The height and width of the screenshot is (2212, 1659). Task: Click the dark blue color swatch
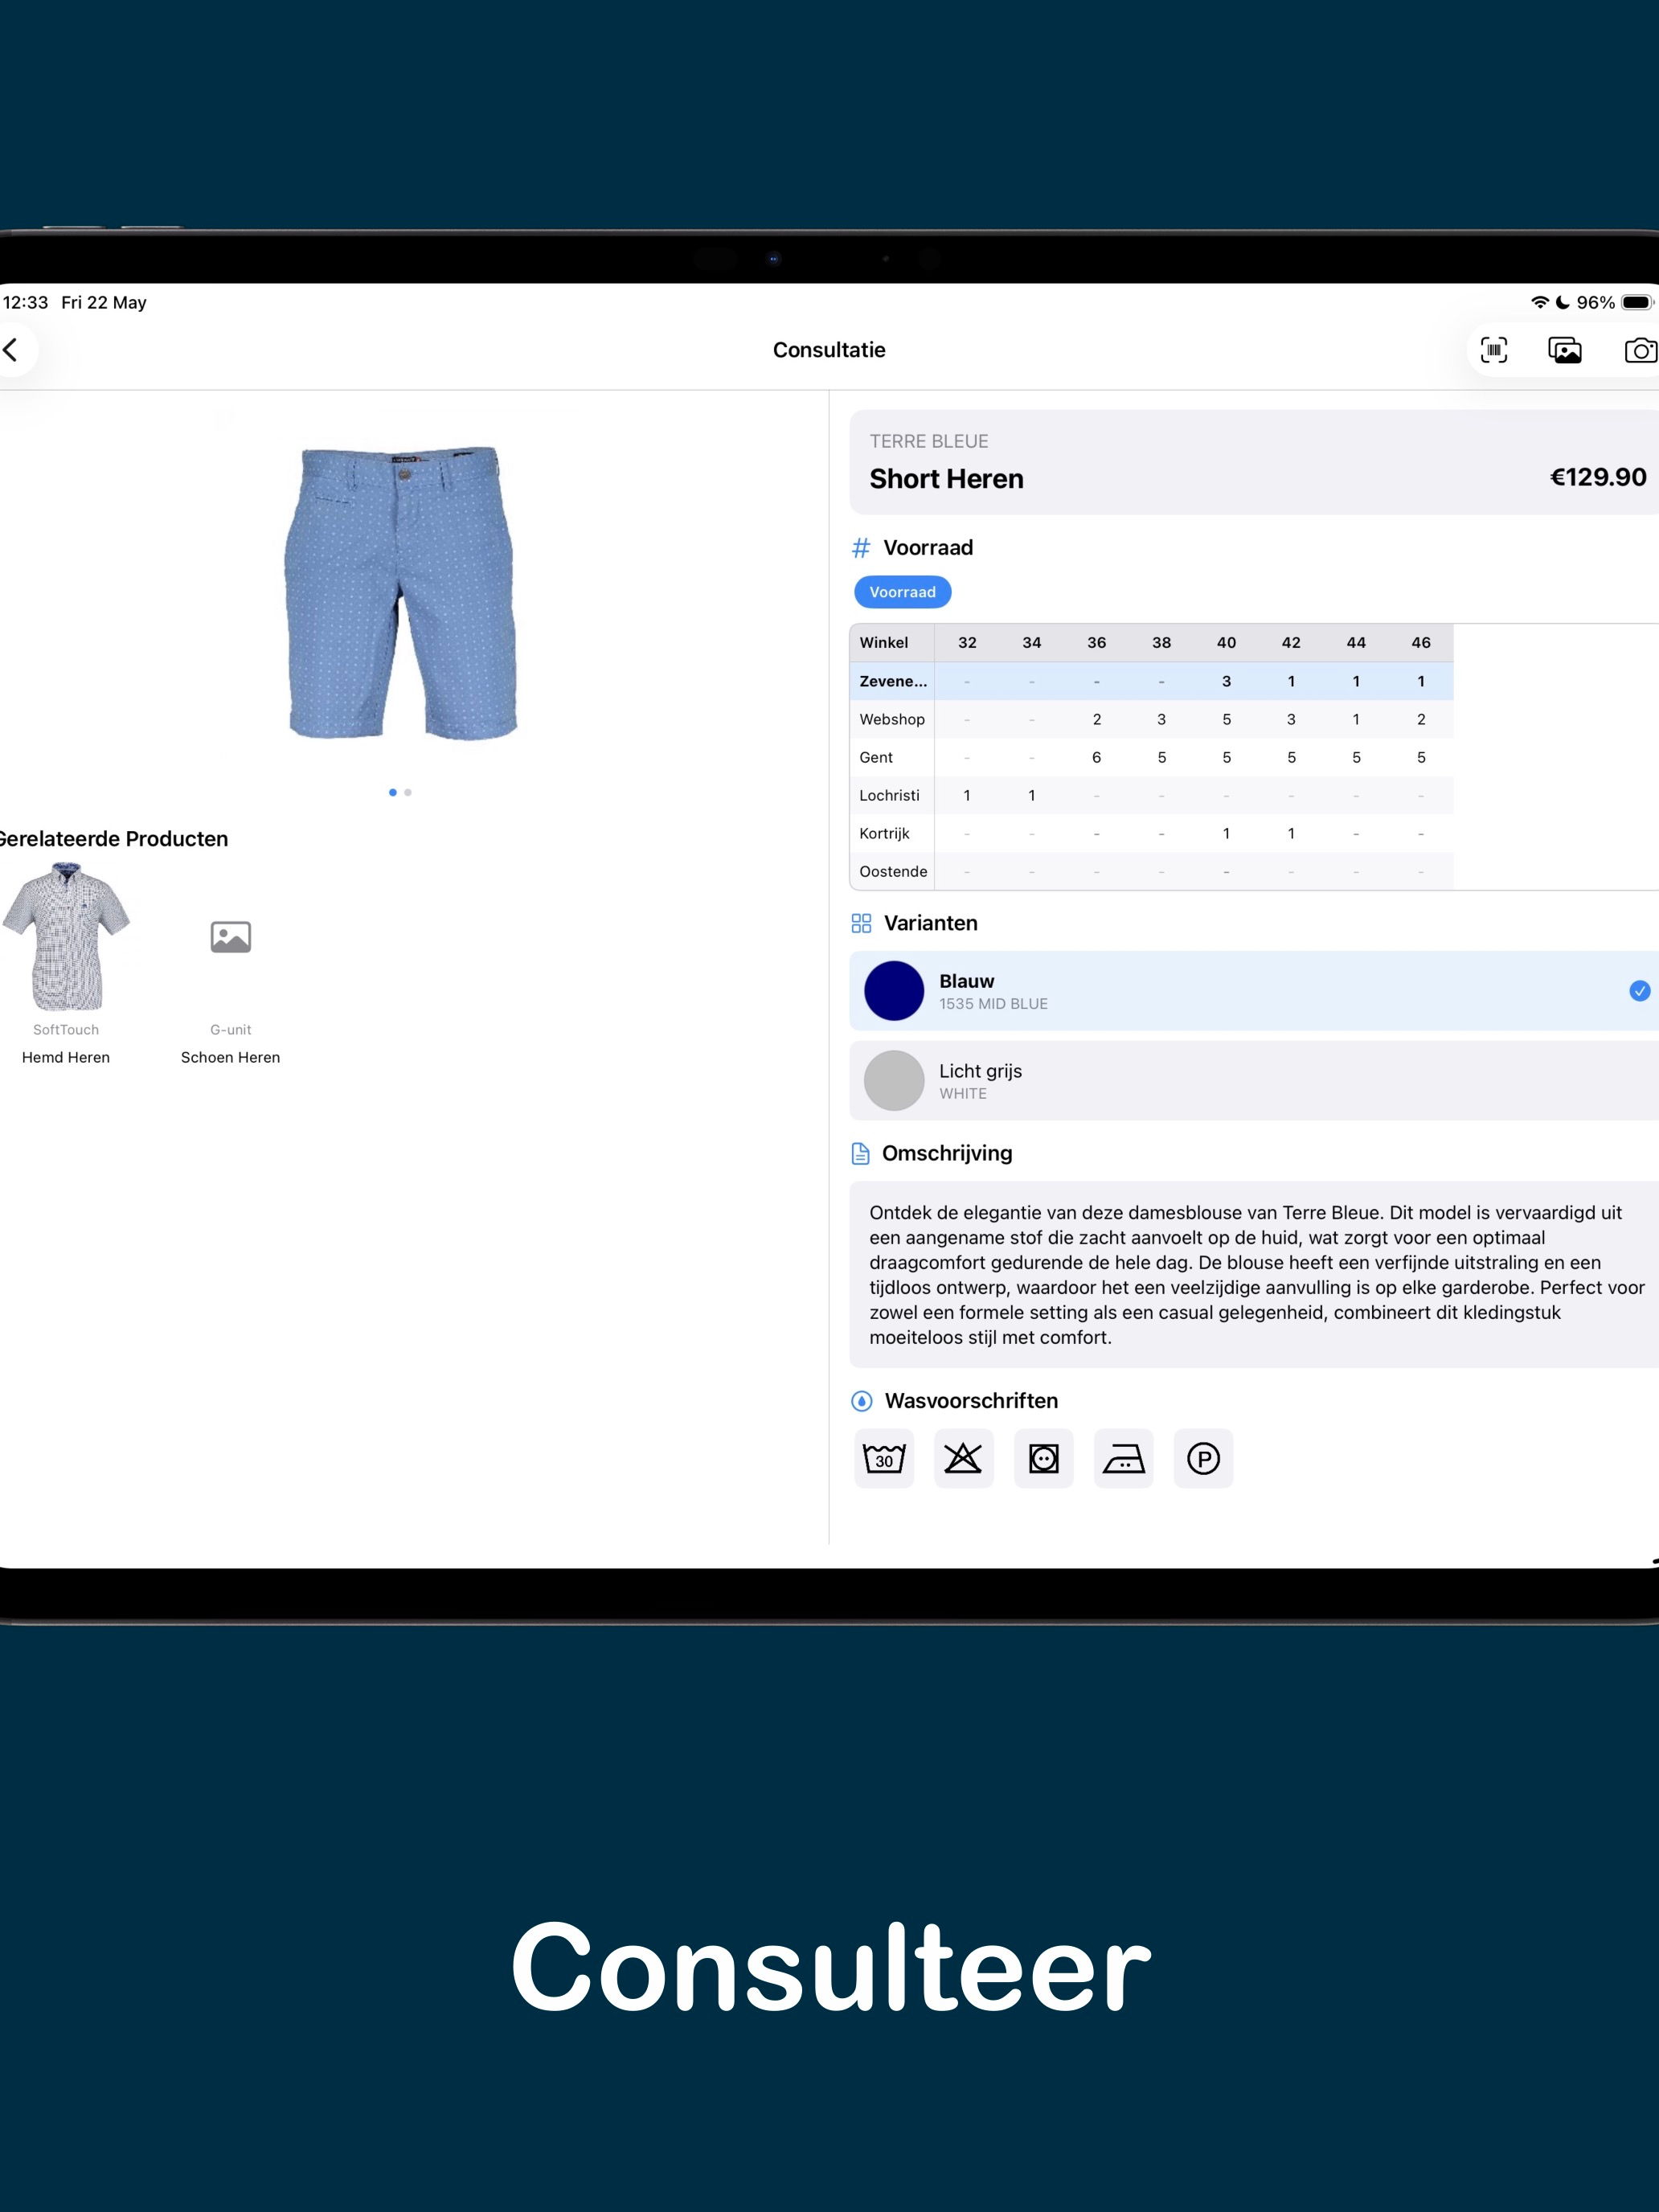[894, 991]
